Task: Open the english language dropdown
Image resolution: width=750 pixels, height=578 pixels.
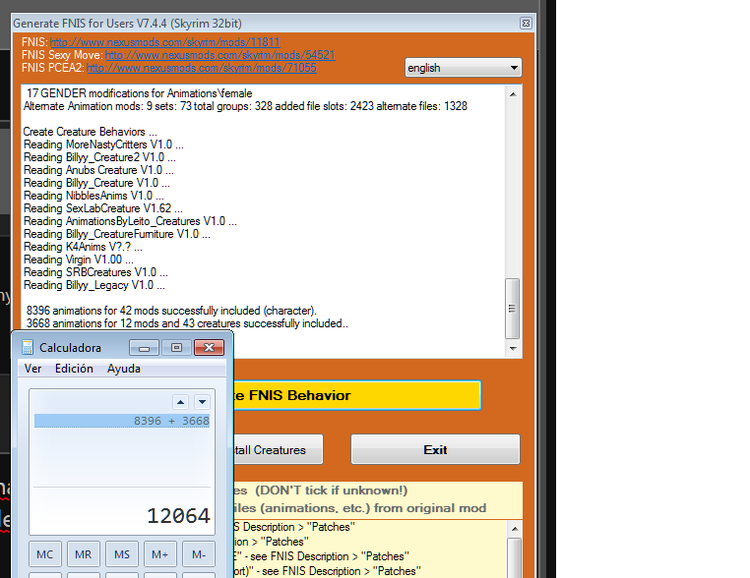Action: point(463,68)
